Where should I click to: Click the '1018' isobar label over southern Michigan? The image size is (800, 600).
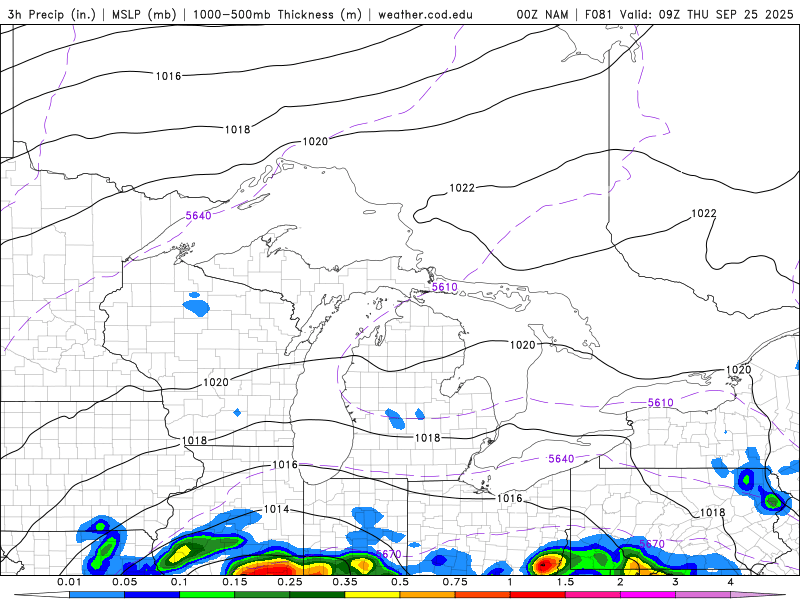tap(427, 438)
